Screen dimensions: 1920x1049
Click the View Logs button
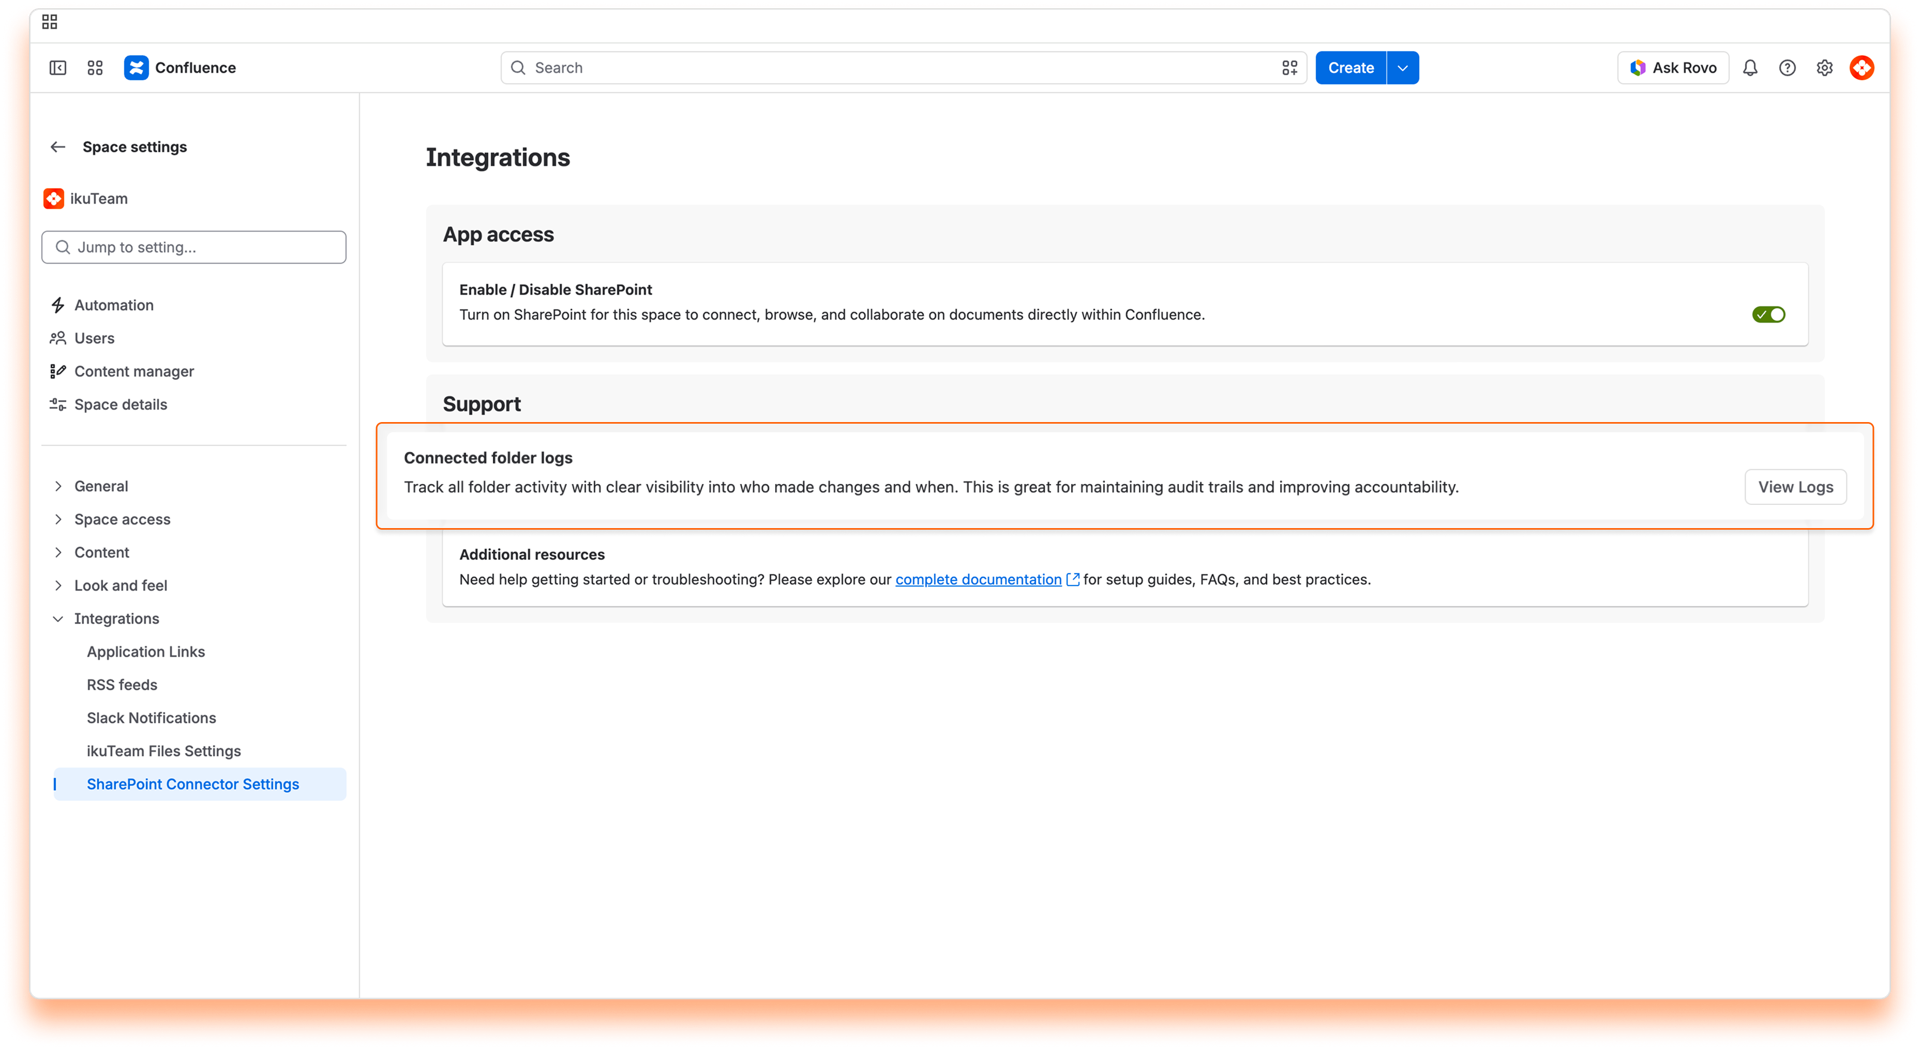click(1795, 487)
